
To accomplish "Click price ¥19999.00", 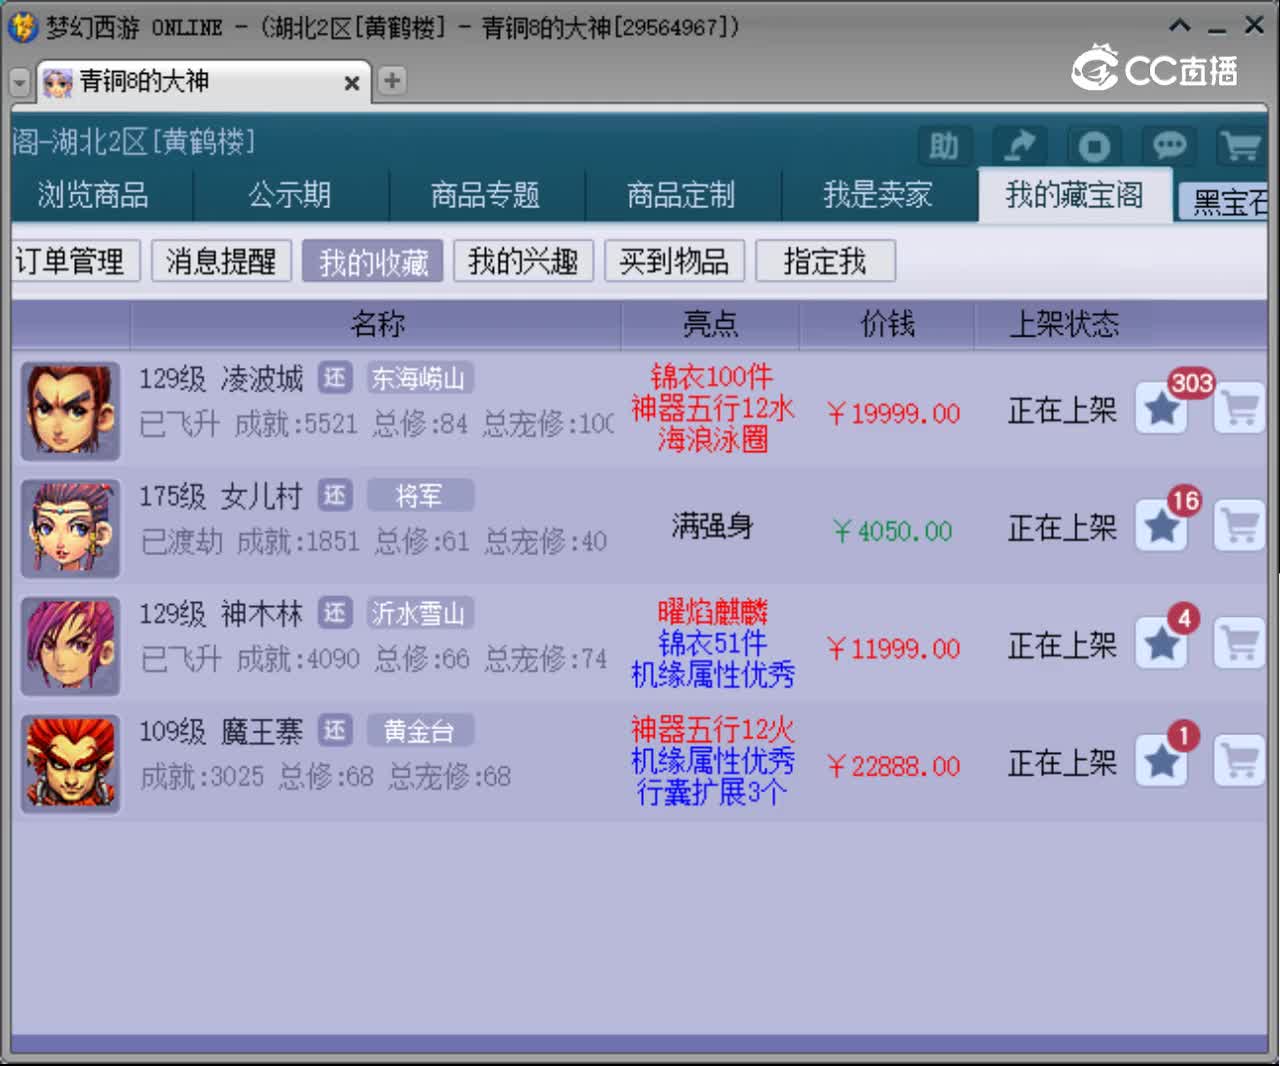I will pos(893,413).
